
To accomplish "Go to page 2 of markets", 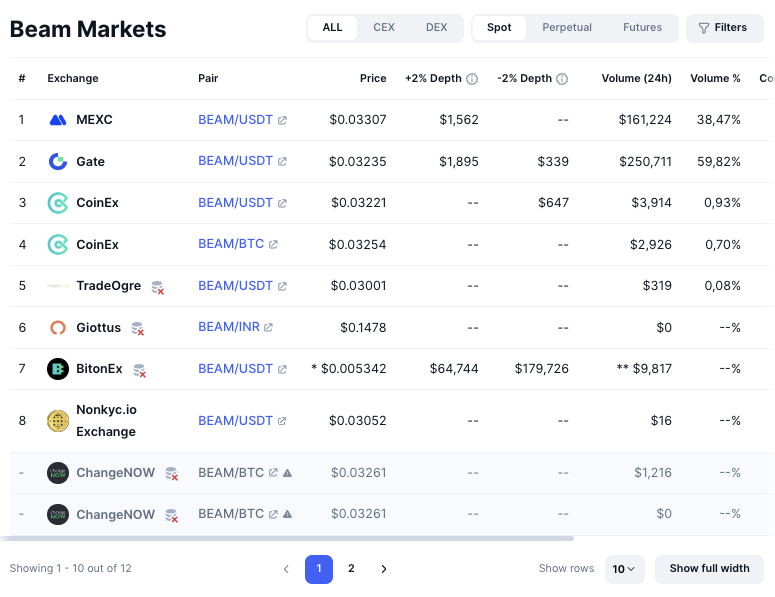I will tap(351, 569).
